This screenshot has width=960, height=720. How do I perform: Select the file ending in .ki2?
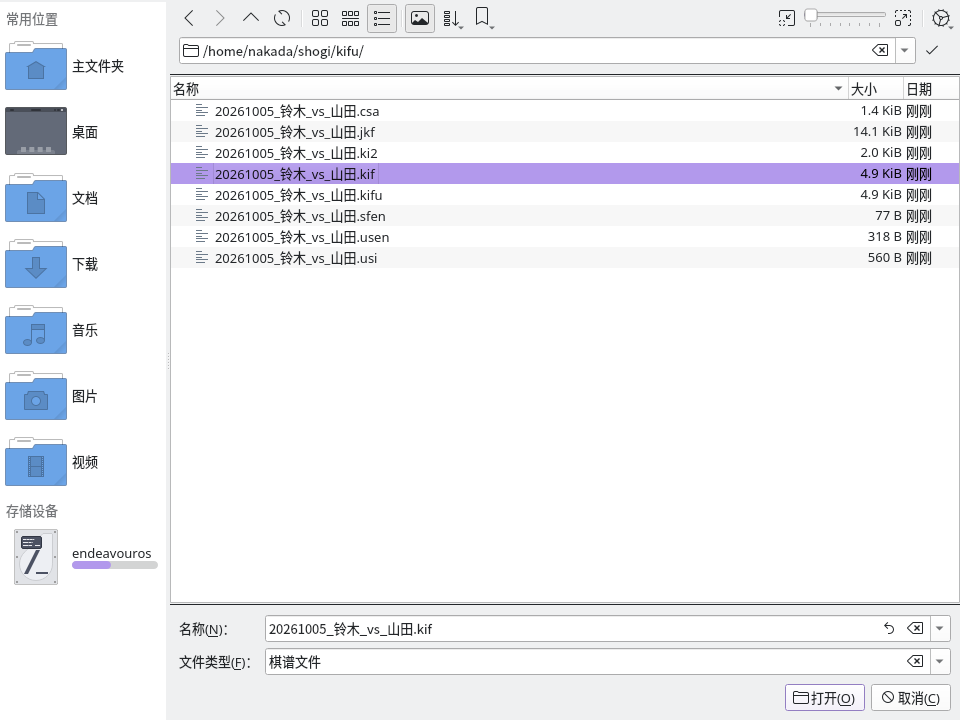(x=564, y=153)
